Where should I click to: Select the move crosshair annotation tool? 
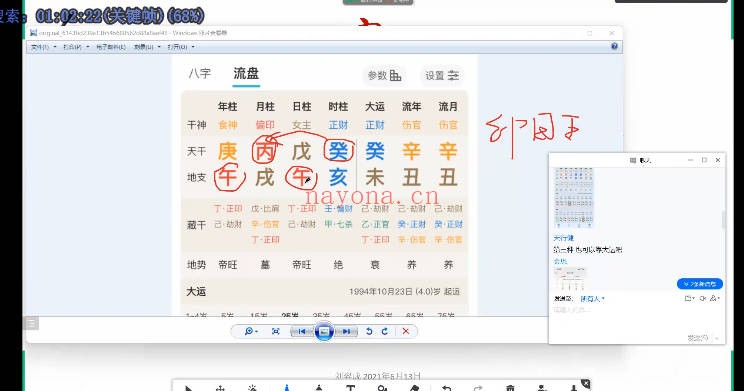(220, 388)
